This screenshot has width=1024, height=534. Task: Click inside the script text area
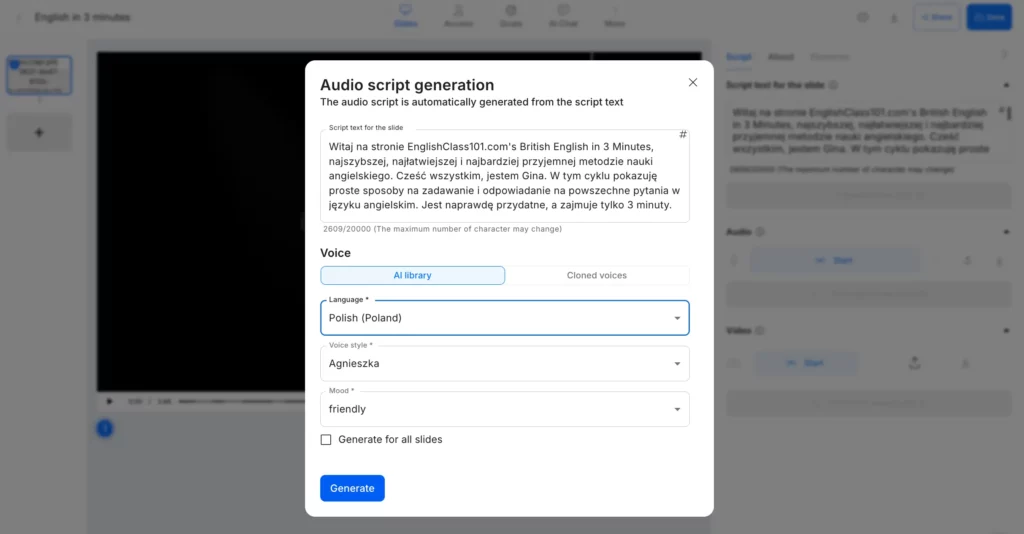(x=504, y=177)
